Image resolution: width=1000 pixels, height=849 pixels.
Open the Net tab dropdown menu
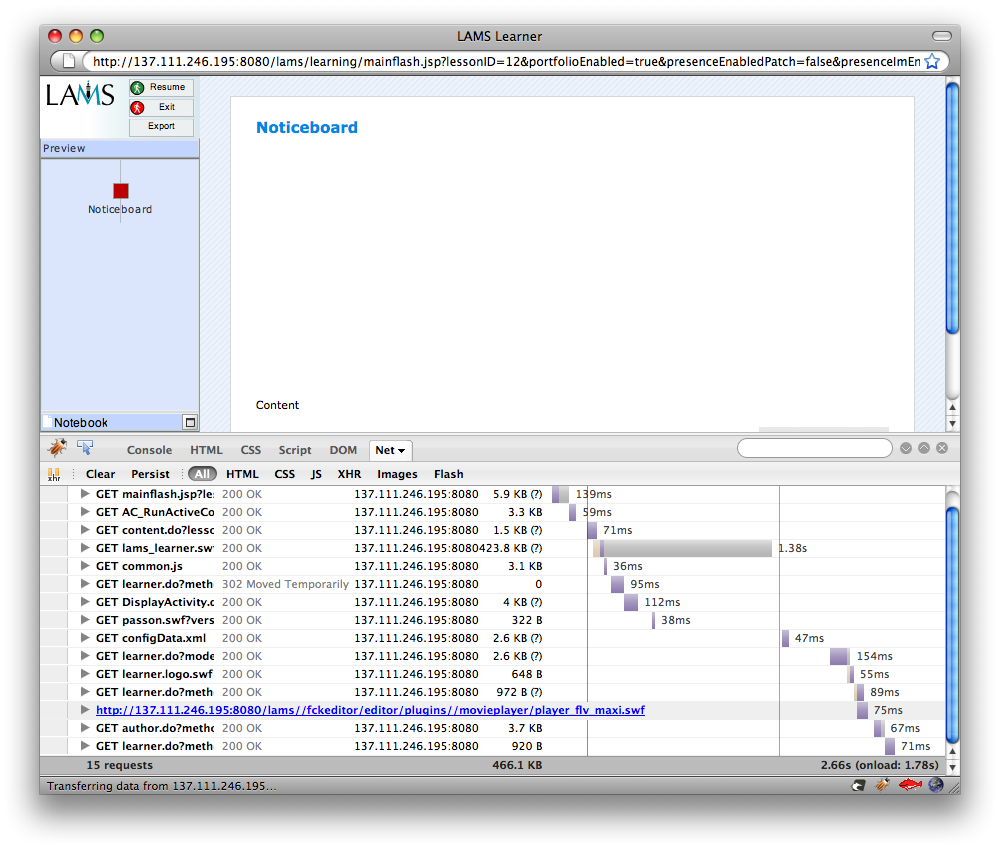(x=390, y=450)
